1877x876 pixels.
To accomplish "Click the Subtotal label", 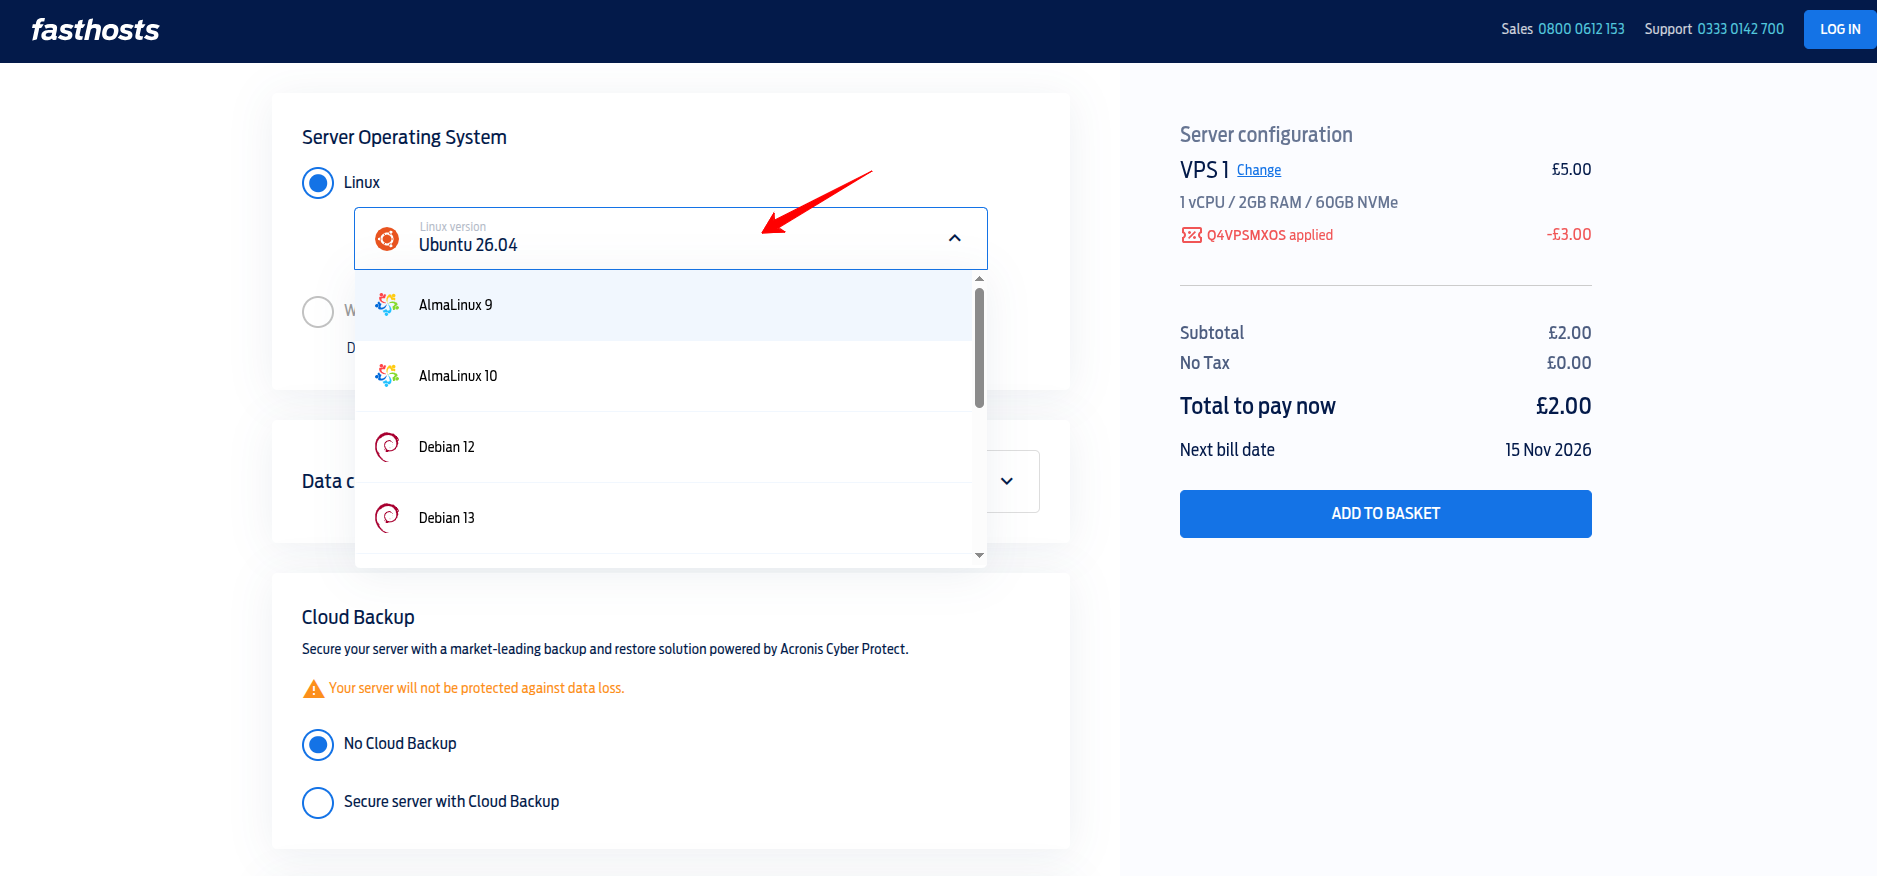I will click(x=1212, y=333).
